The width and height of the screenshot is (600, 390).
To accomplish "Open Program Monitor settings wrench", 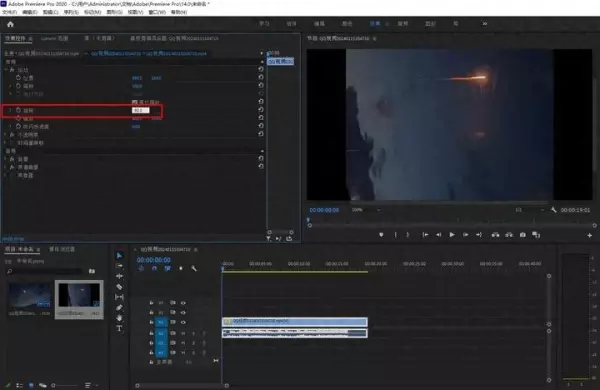I will tap(553, 210).
